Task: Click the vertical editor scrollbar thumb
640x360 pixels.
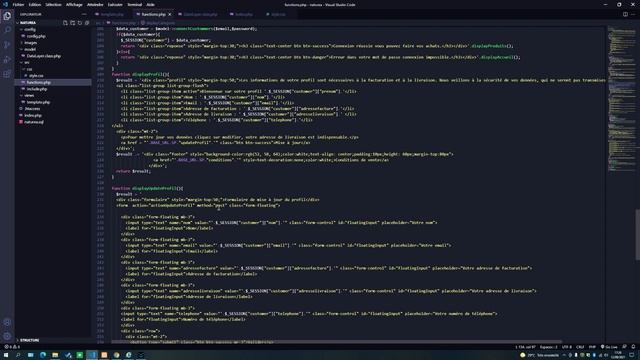Action: tap(638, 235)
